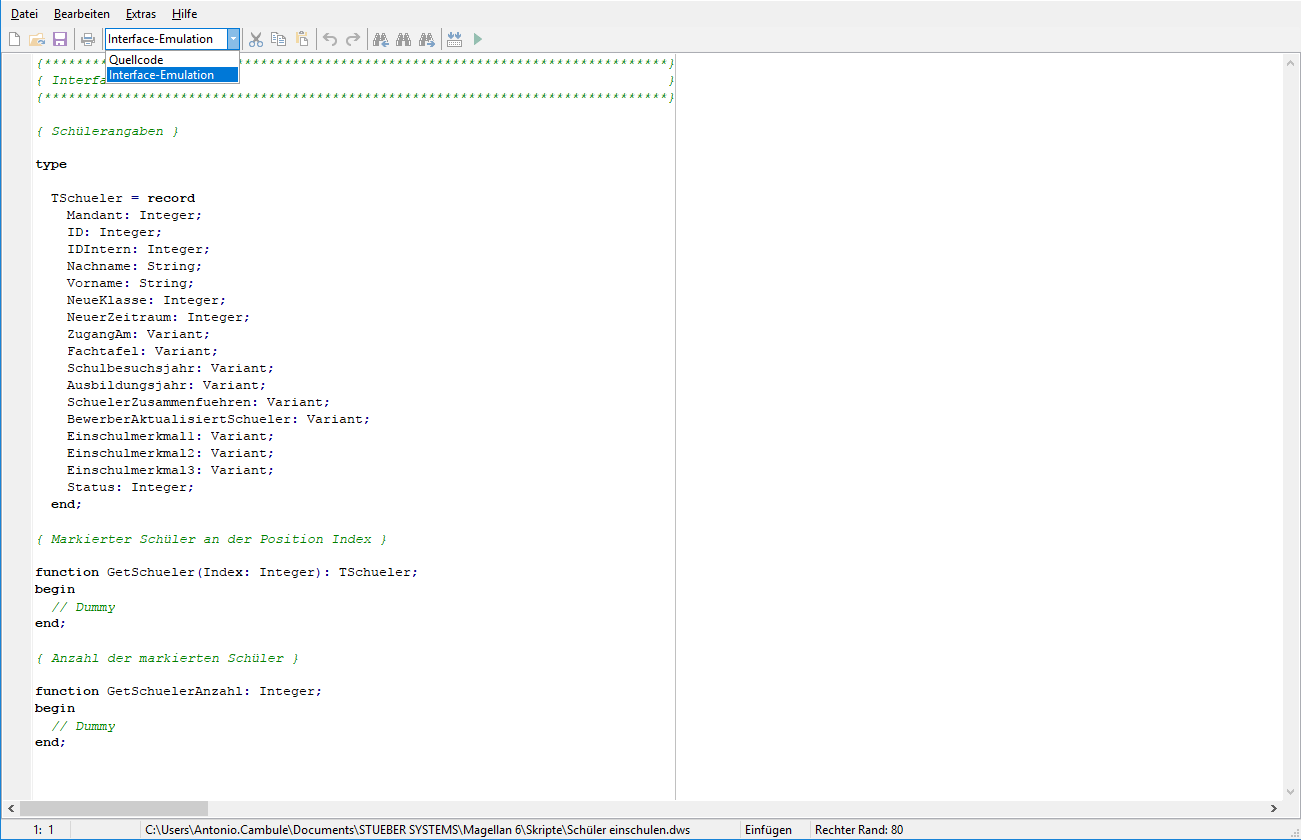Choose Interface-Emulation in the dropdown list
This screenshot has height=840, width=1301.
[x=172, y=75]
